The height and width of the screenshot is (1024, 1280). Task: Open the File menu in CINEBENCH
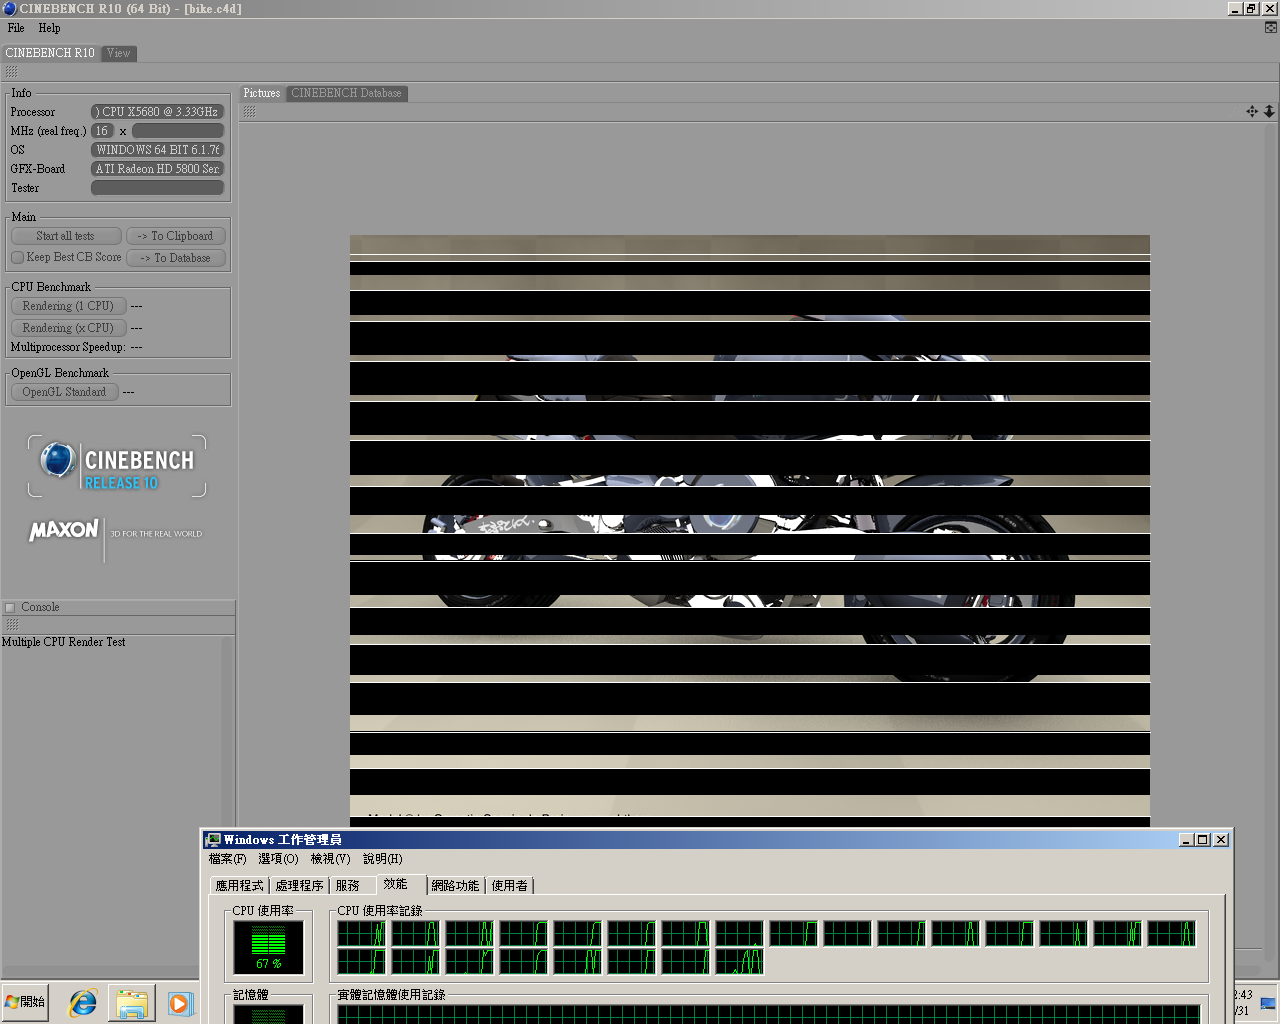16,28
